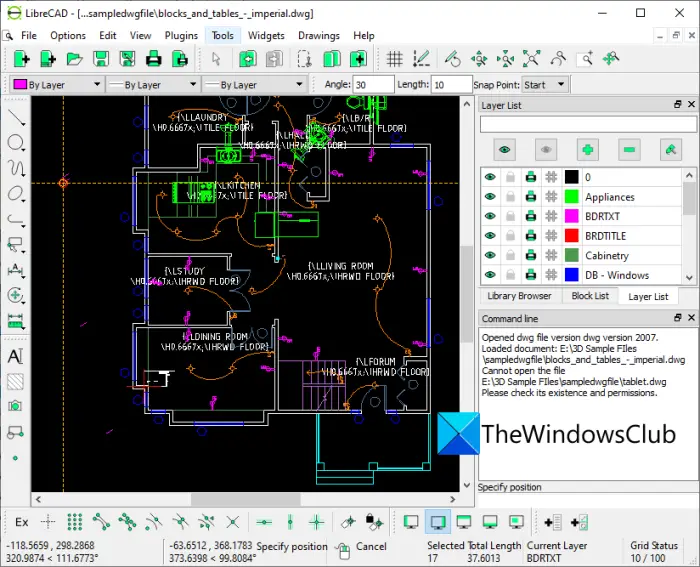Toggle visibility of BDRTXT layer
The height and width of the screenshot is (567, 700).
(x=490, y=216)
